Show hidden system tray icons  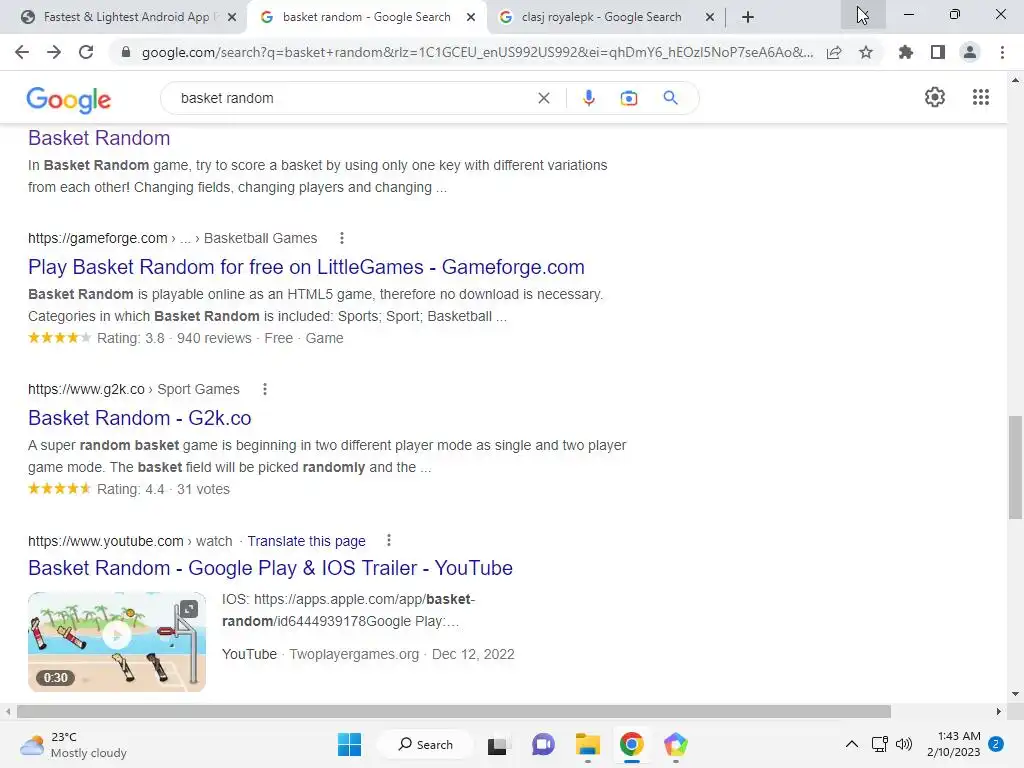(x=852, y=744)
